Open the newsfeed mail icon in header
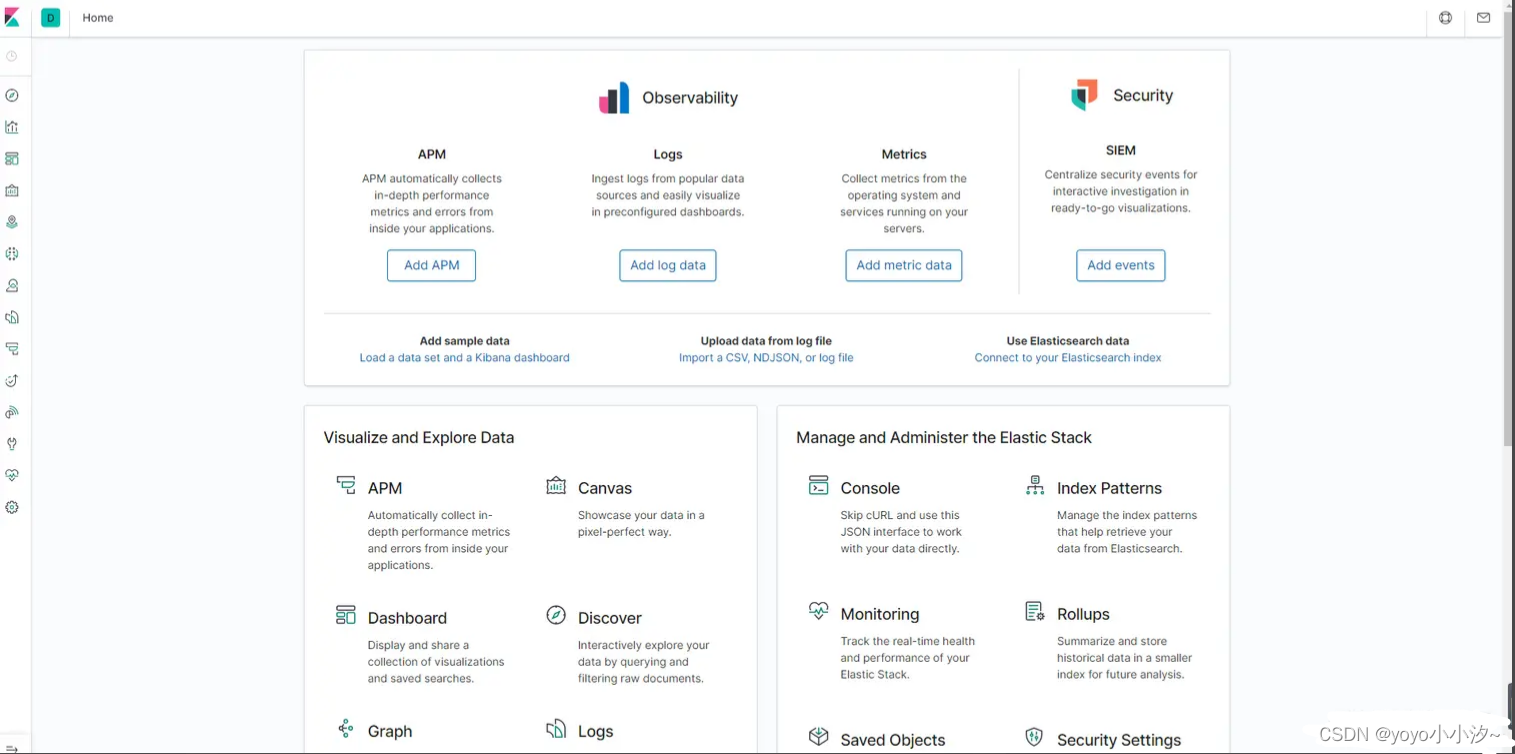This screenshot has height=754, width=1515. pyautogui.click(x=1483, y=17)
